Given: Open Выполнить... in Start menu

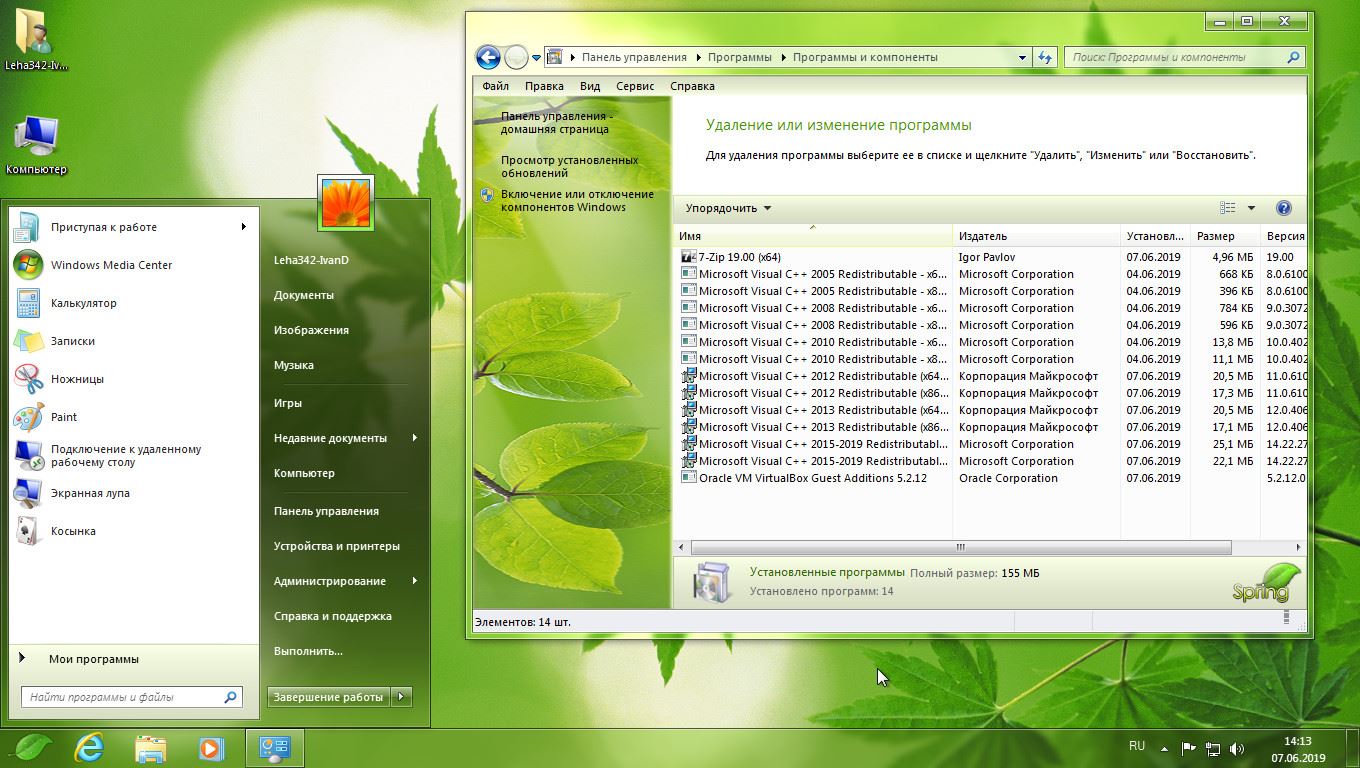Looking at the screenshot, I should [x=308, y=651].
